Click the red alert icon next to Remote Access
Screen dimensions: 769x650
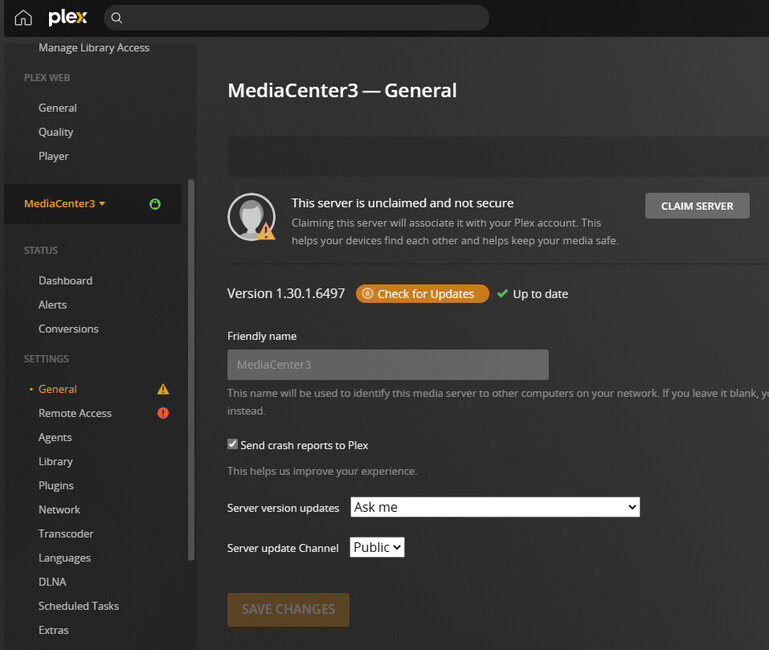pos(163,413)
